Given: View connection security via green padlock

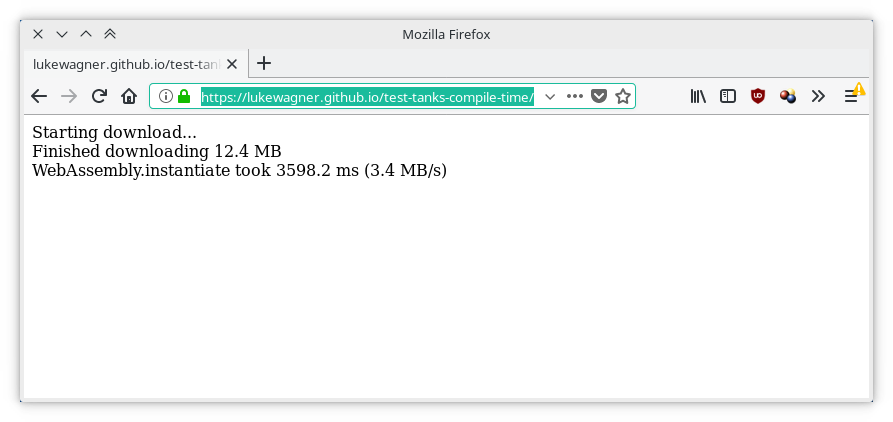Looking at the screenshot, I should pos(183,96).
